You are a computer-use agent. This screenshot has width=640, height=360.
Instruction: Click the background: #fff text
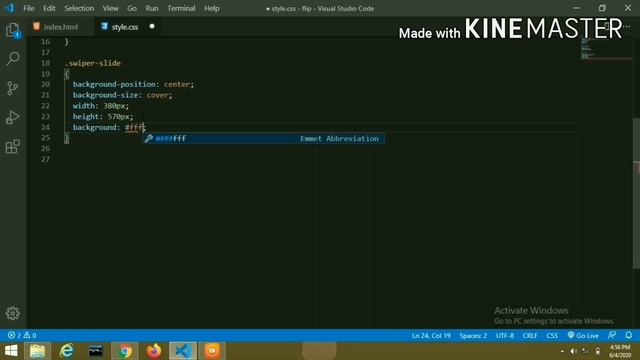pyautogui.click(x=108, y=127)
